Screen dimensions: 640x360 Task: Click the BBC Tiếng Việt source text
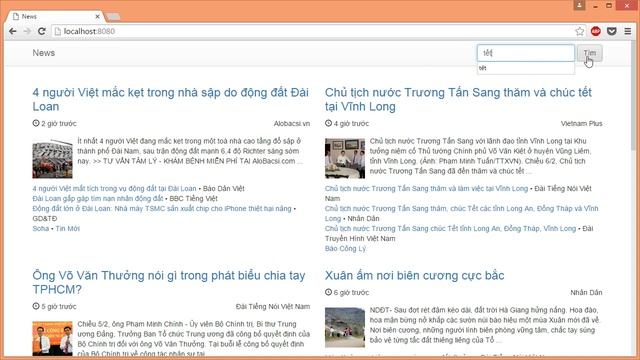(x=193, y=199)
